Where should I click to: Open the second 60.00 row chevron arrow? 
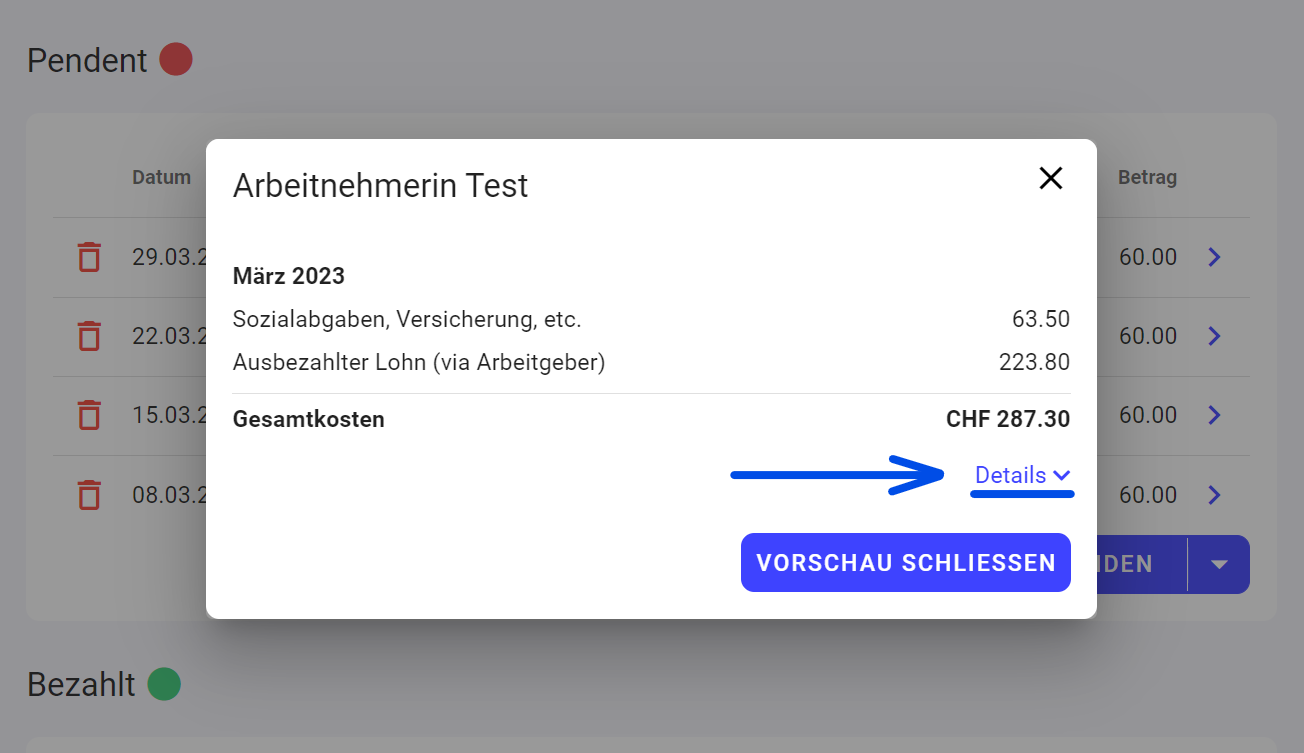1214,336
